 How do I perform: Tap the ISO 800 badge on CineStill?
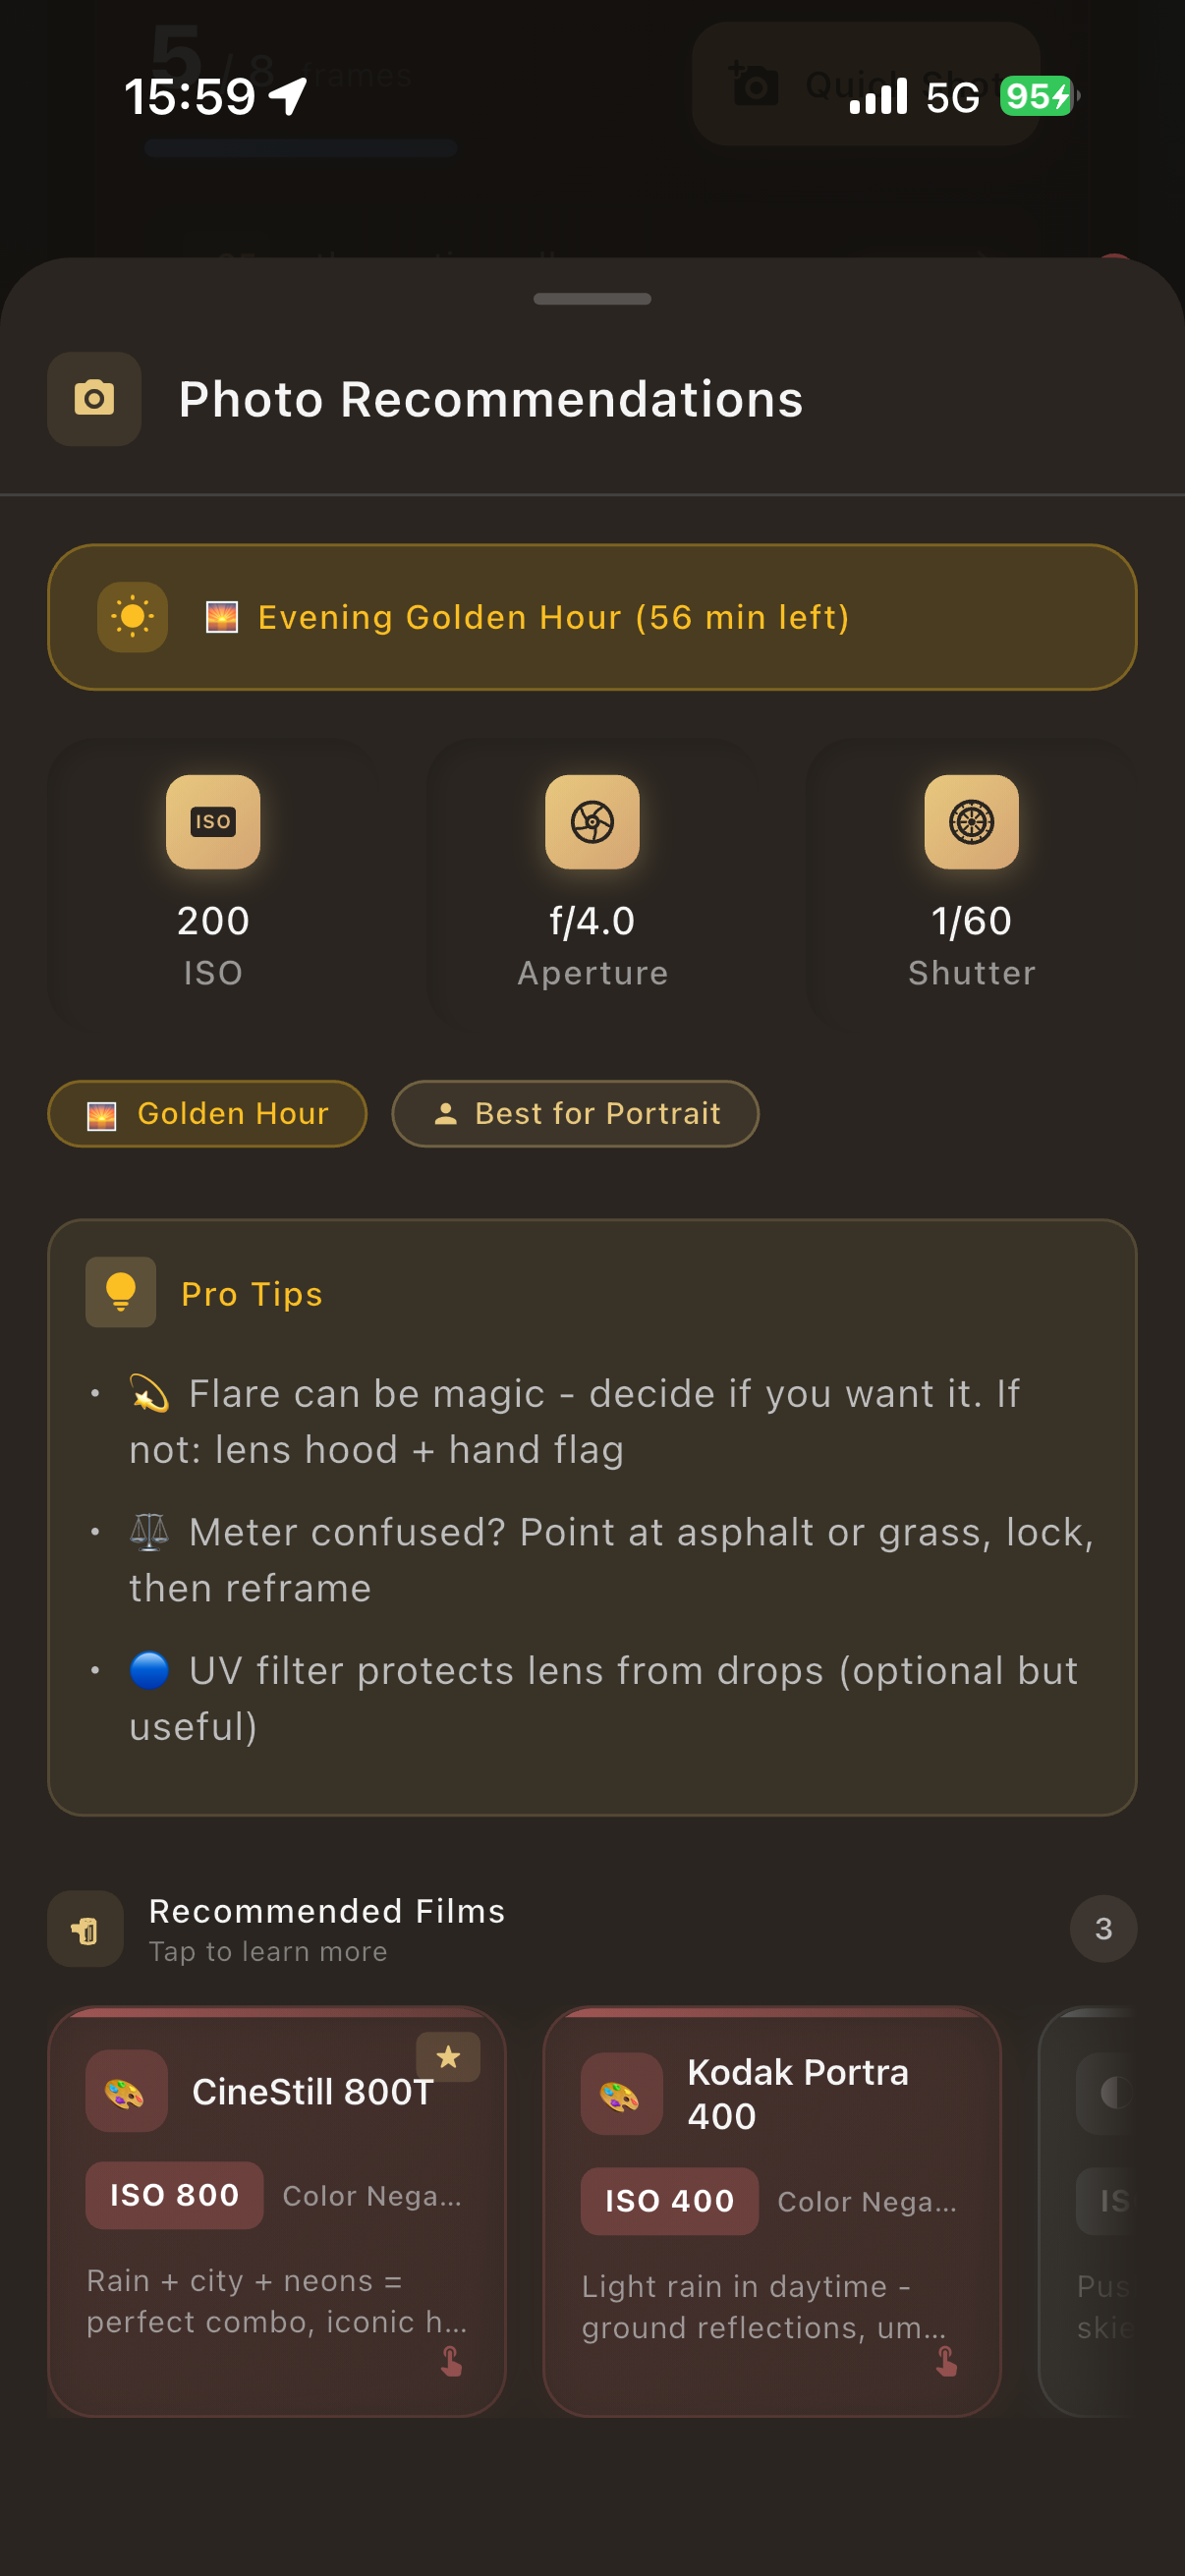click(174, 2195)
